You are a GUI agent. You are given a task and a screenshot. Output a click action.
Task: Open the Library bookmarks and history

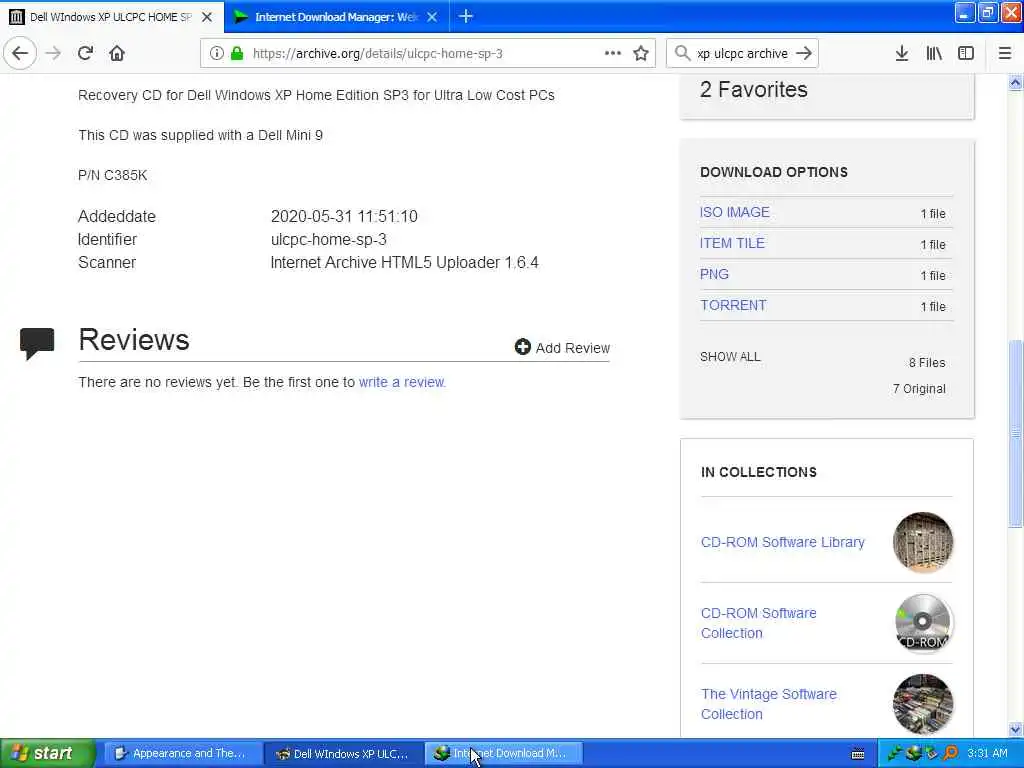tap(934, 54)
